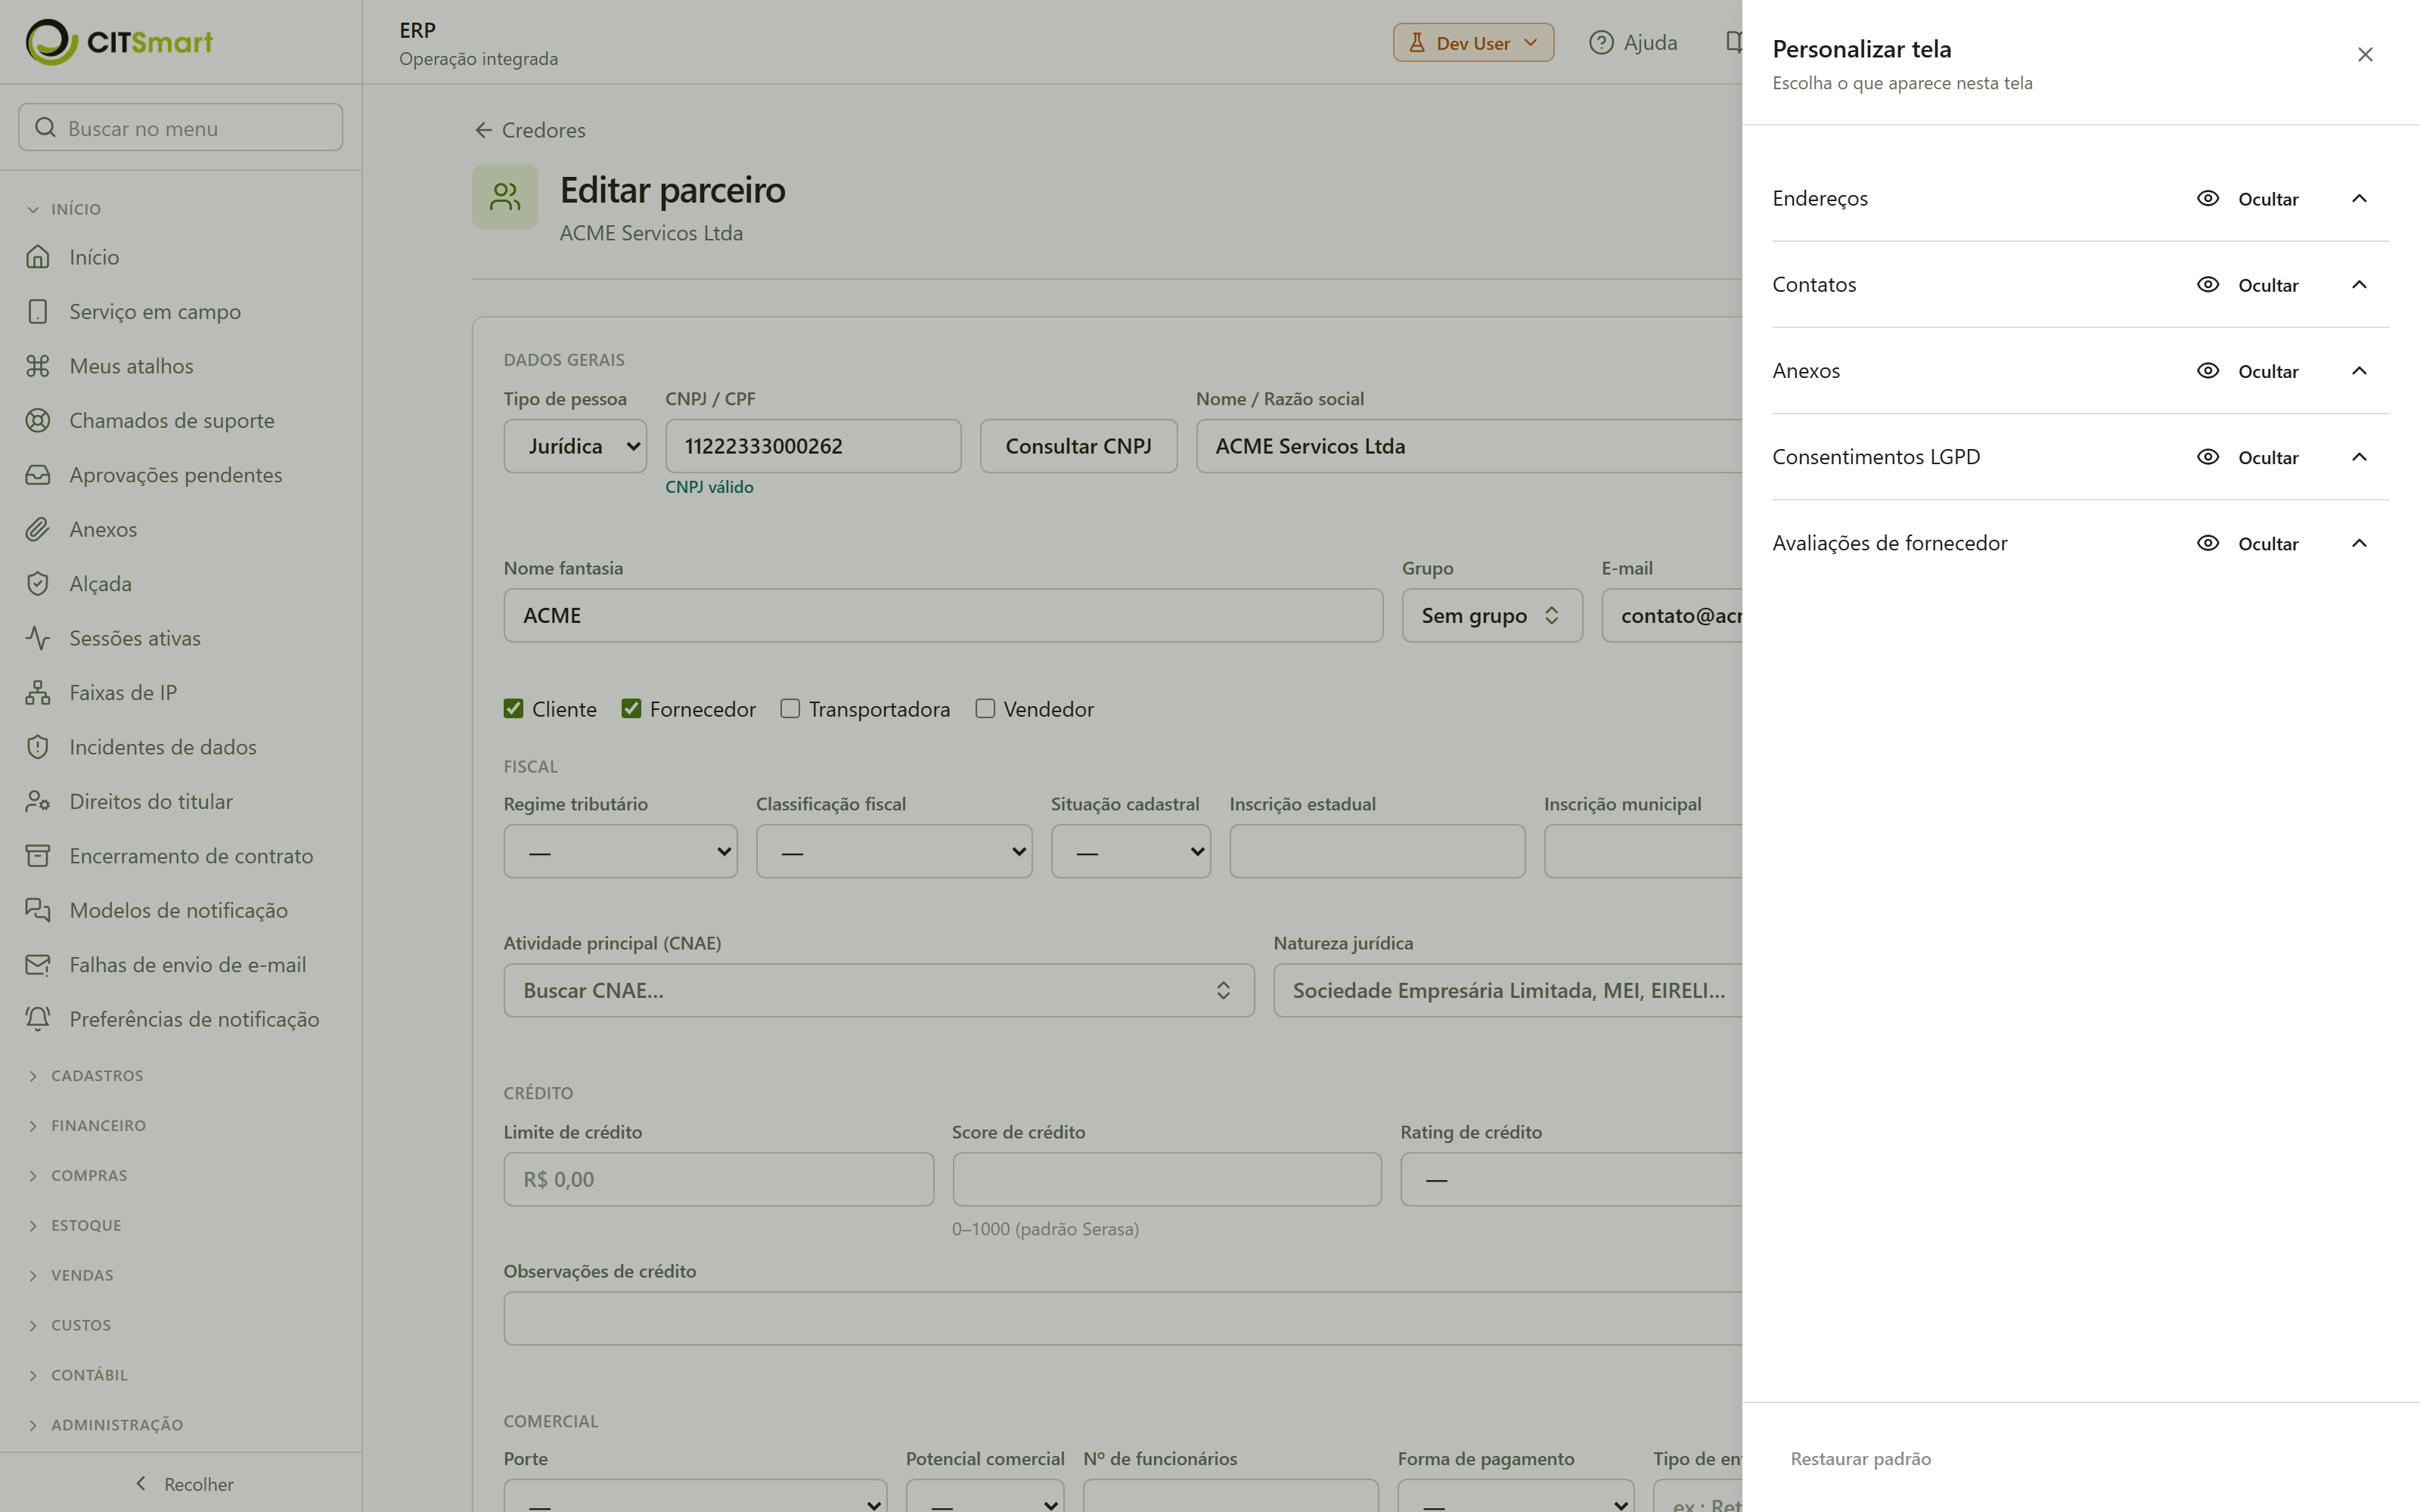Click the Sessões ativas activity icon
Image resolution: width=2420 pixels, height=1512 pixels.
pos(38,638)
